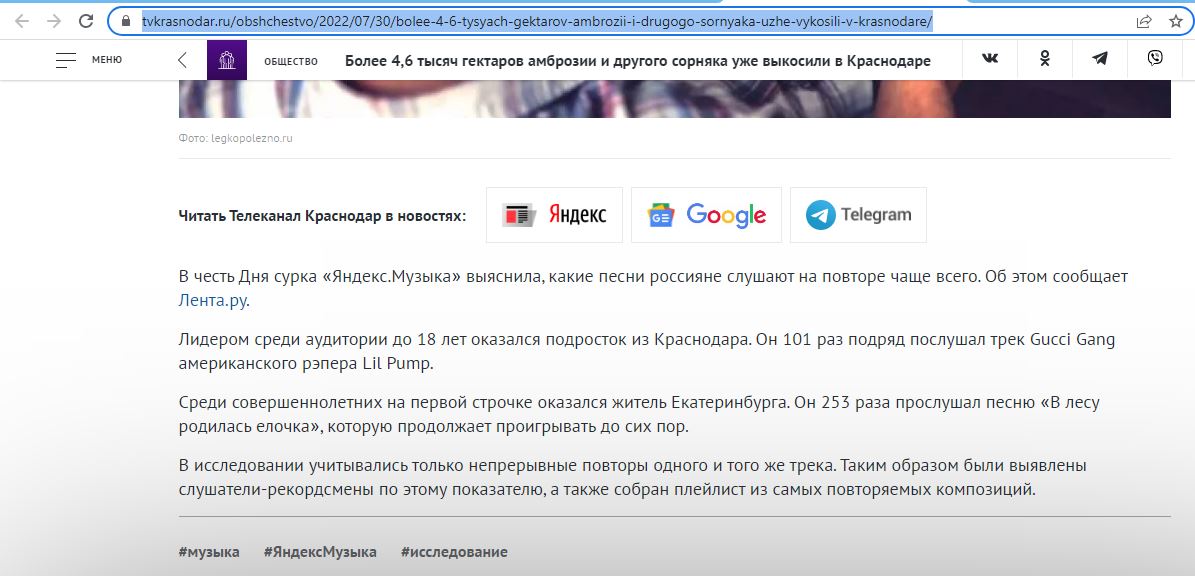Open the article header photo
Image resolution: width=1195 pixels, height=576 pixels.
674,99
